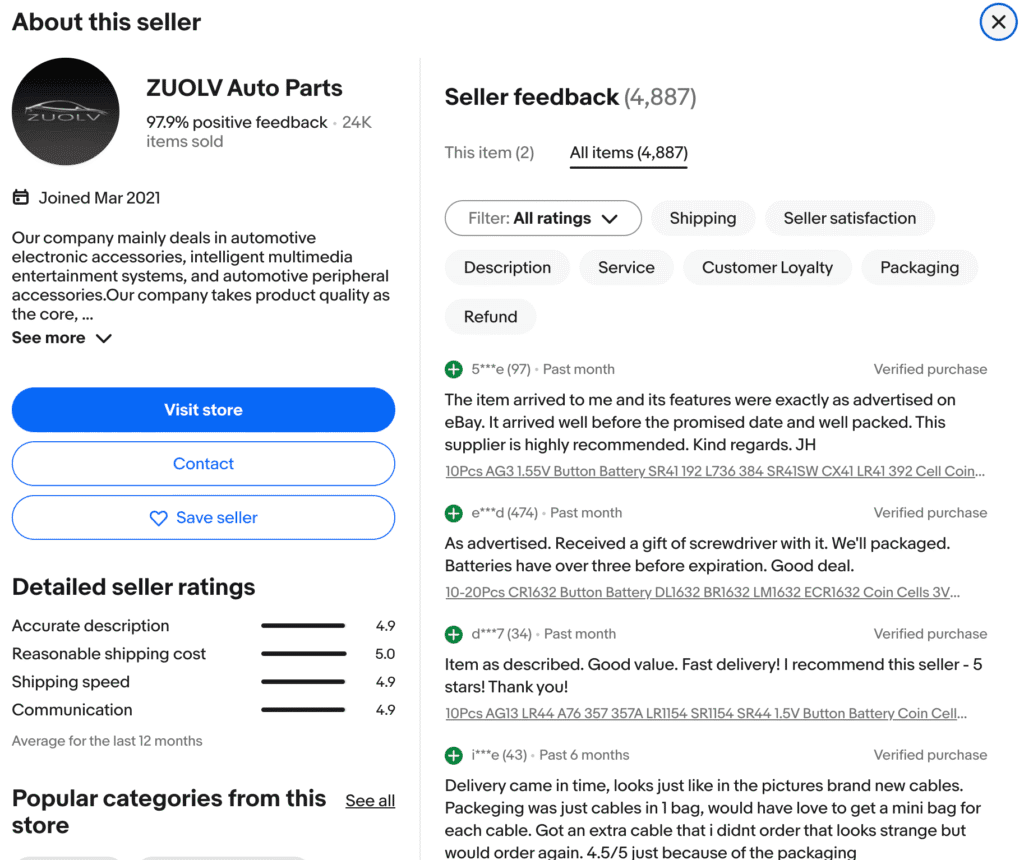Enable the Seller satisfaction filter
This screenshot has width=1024, height=860.
point(849,218)
